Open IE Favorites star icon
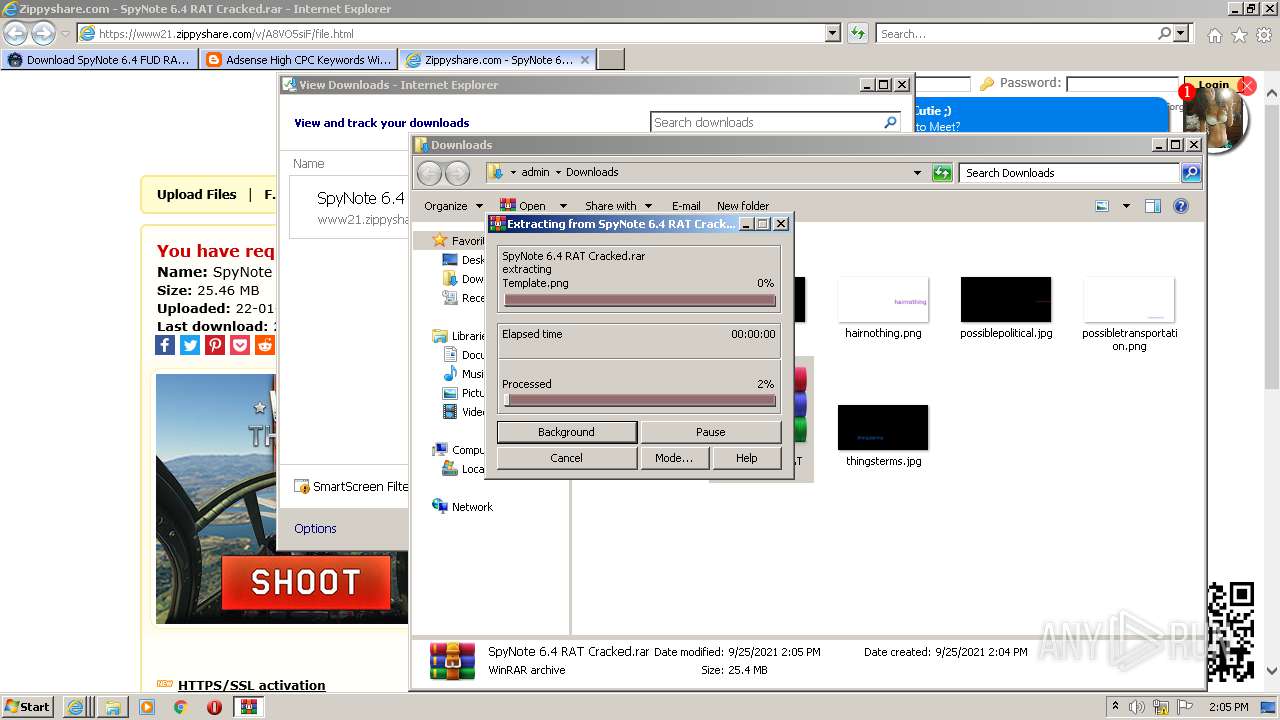The width and height of the screenshot is (1280, 720). click(x=1239, y=35)
